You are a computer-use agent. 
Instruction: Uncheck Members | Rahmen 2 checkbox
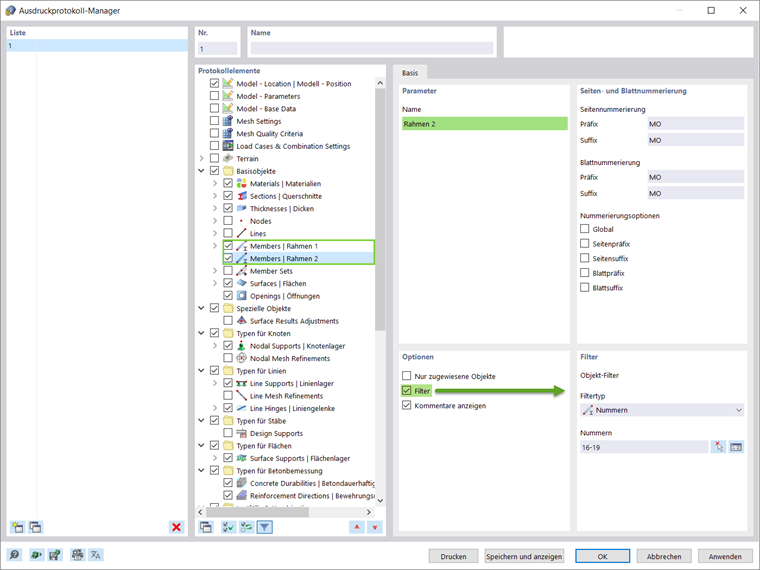[x=228, y=258]
